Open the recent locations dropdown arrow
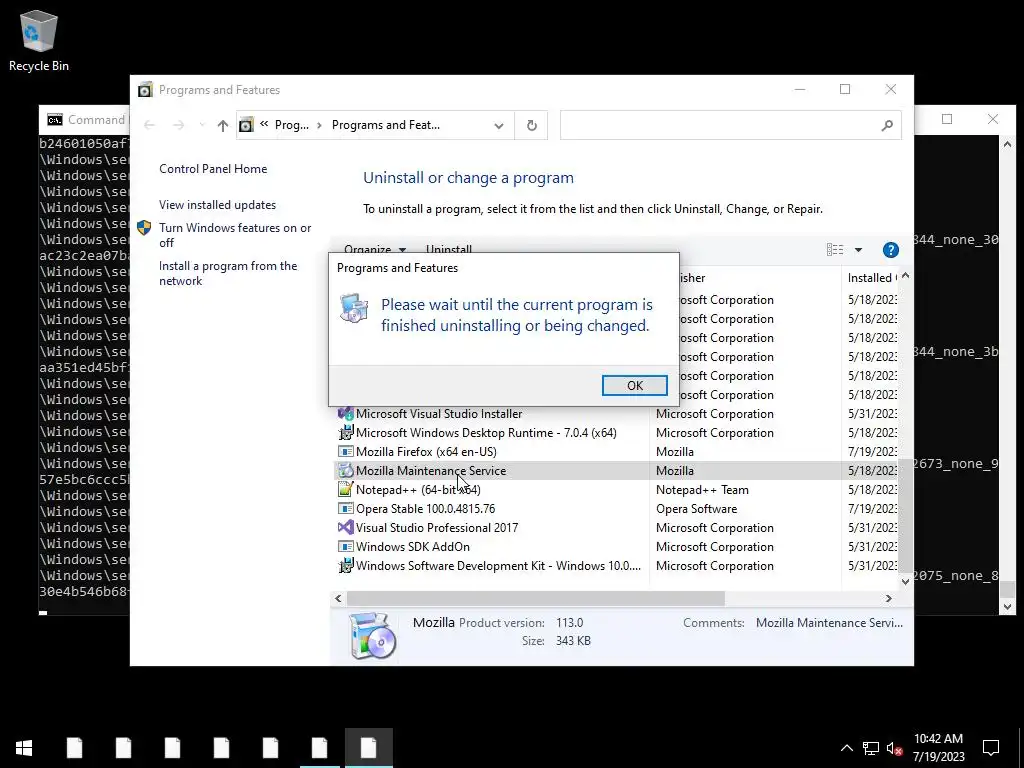This screenshot has width=1024, height=768. point(202,125)
